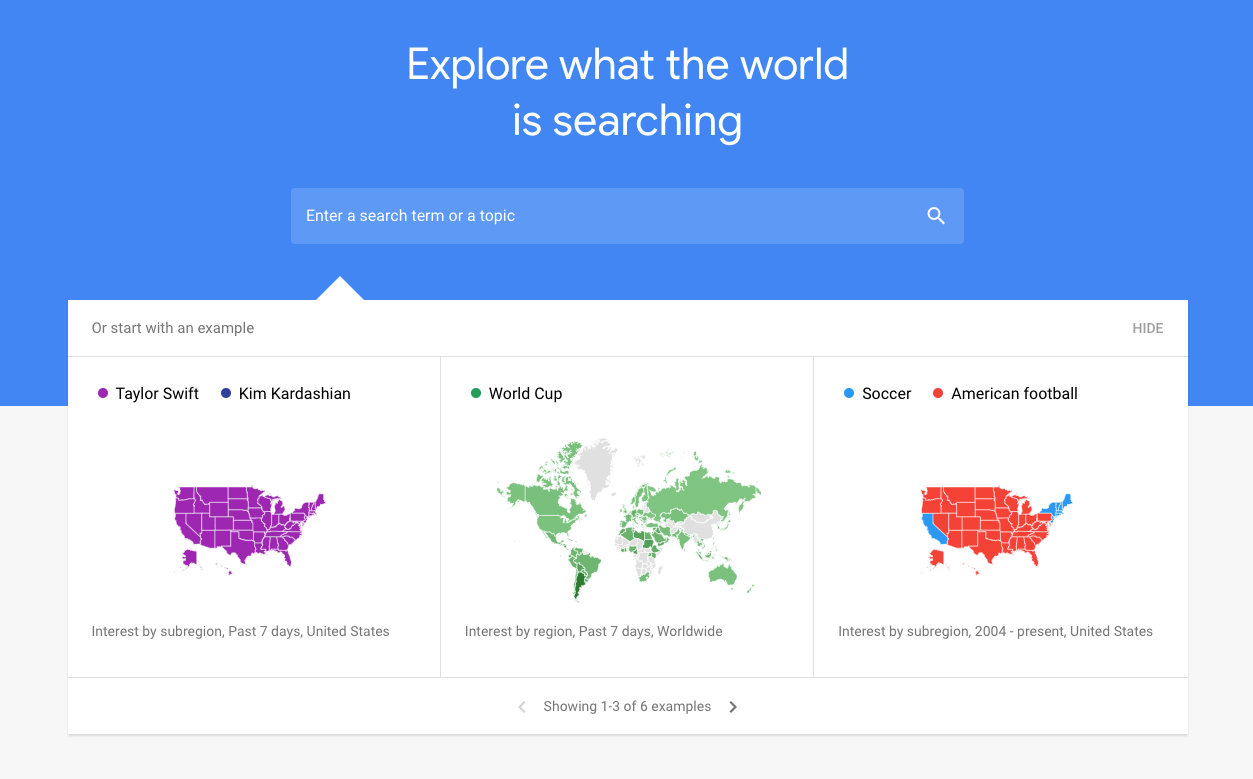Go back to previous examples with the chevron

point(521,706)
